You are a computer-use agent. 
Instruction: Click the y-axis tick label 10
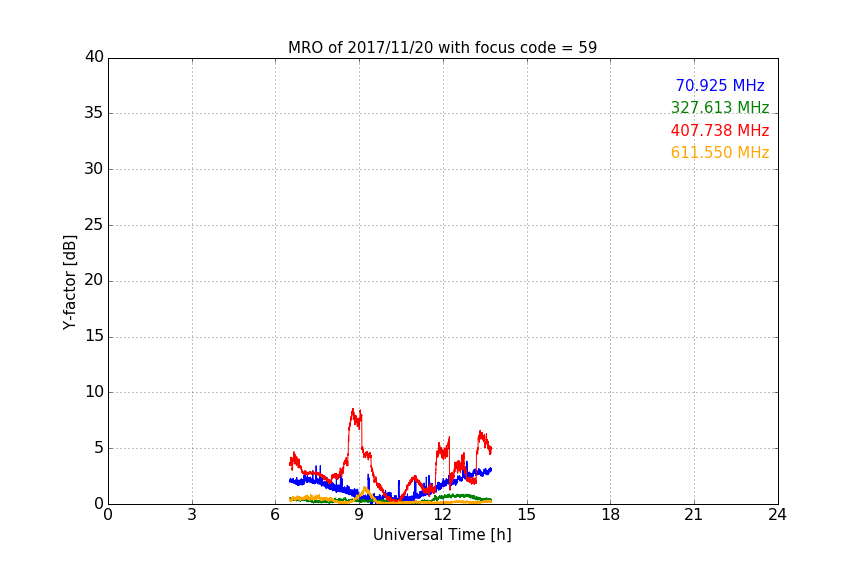point(94,392)
